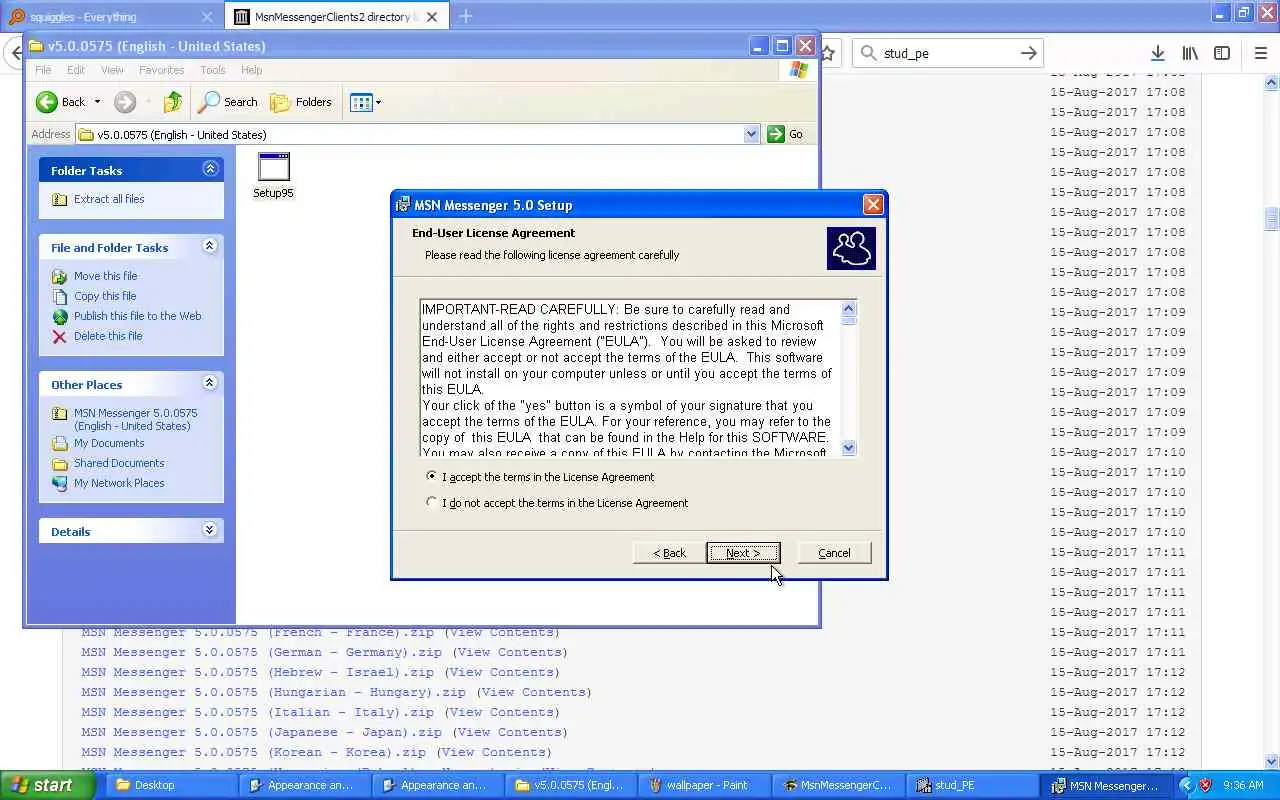The image size is (1280, 800).
Task: Open the Back history dropdown arrow
Action: (97, 102)
